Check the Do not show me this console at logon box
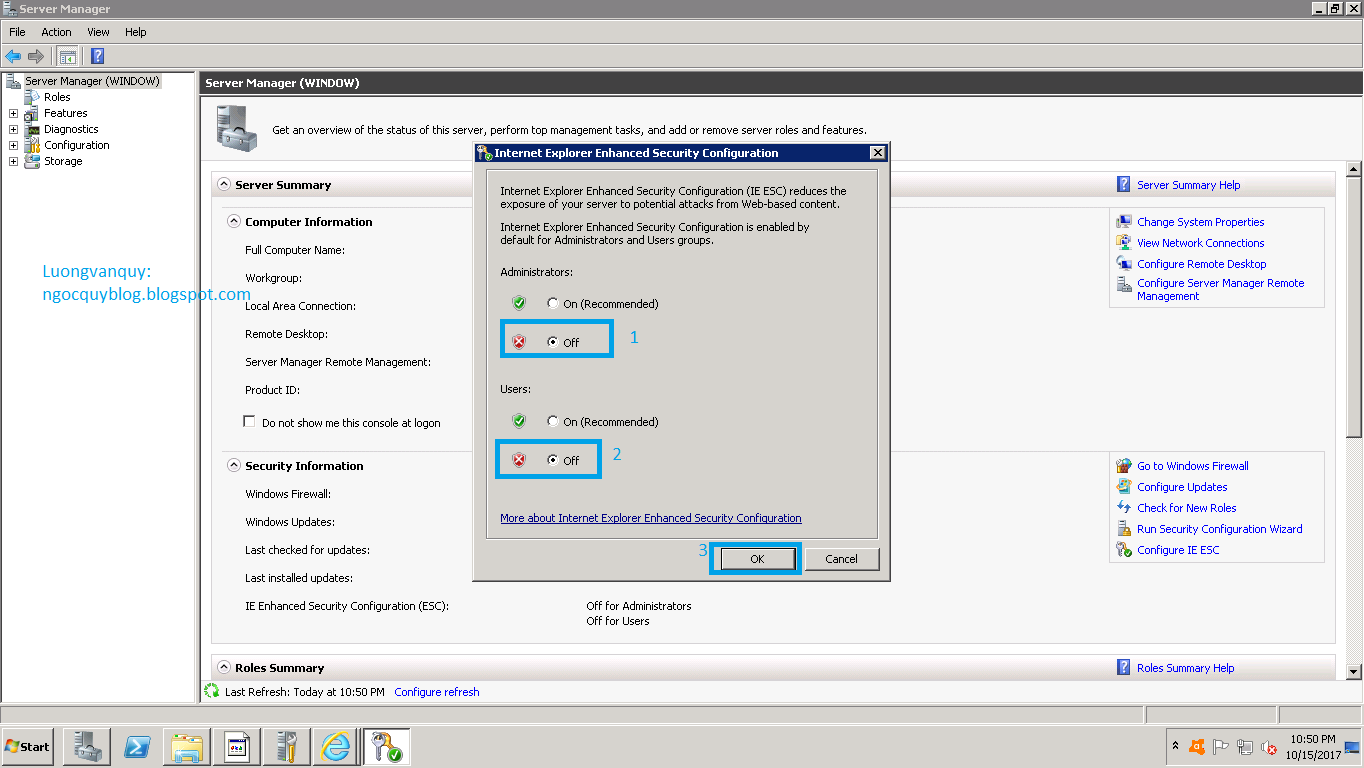Screen dimensions: 1364x768 coord(249,421)
